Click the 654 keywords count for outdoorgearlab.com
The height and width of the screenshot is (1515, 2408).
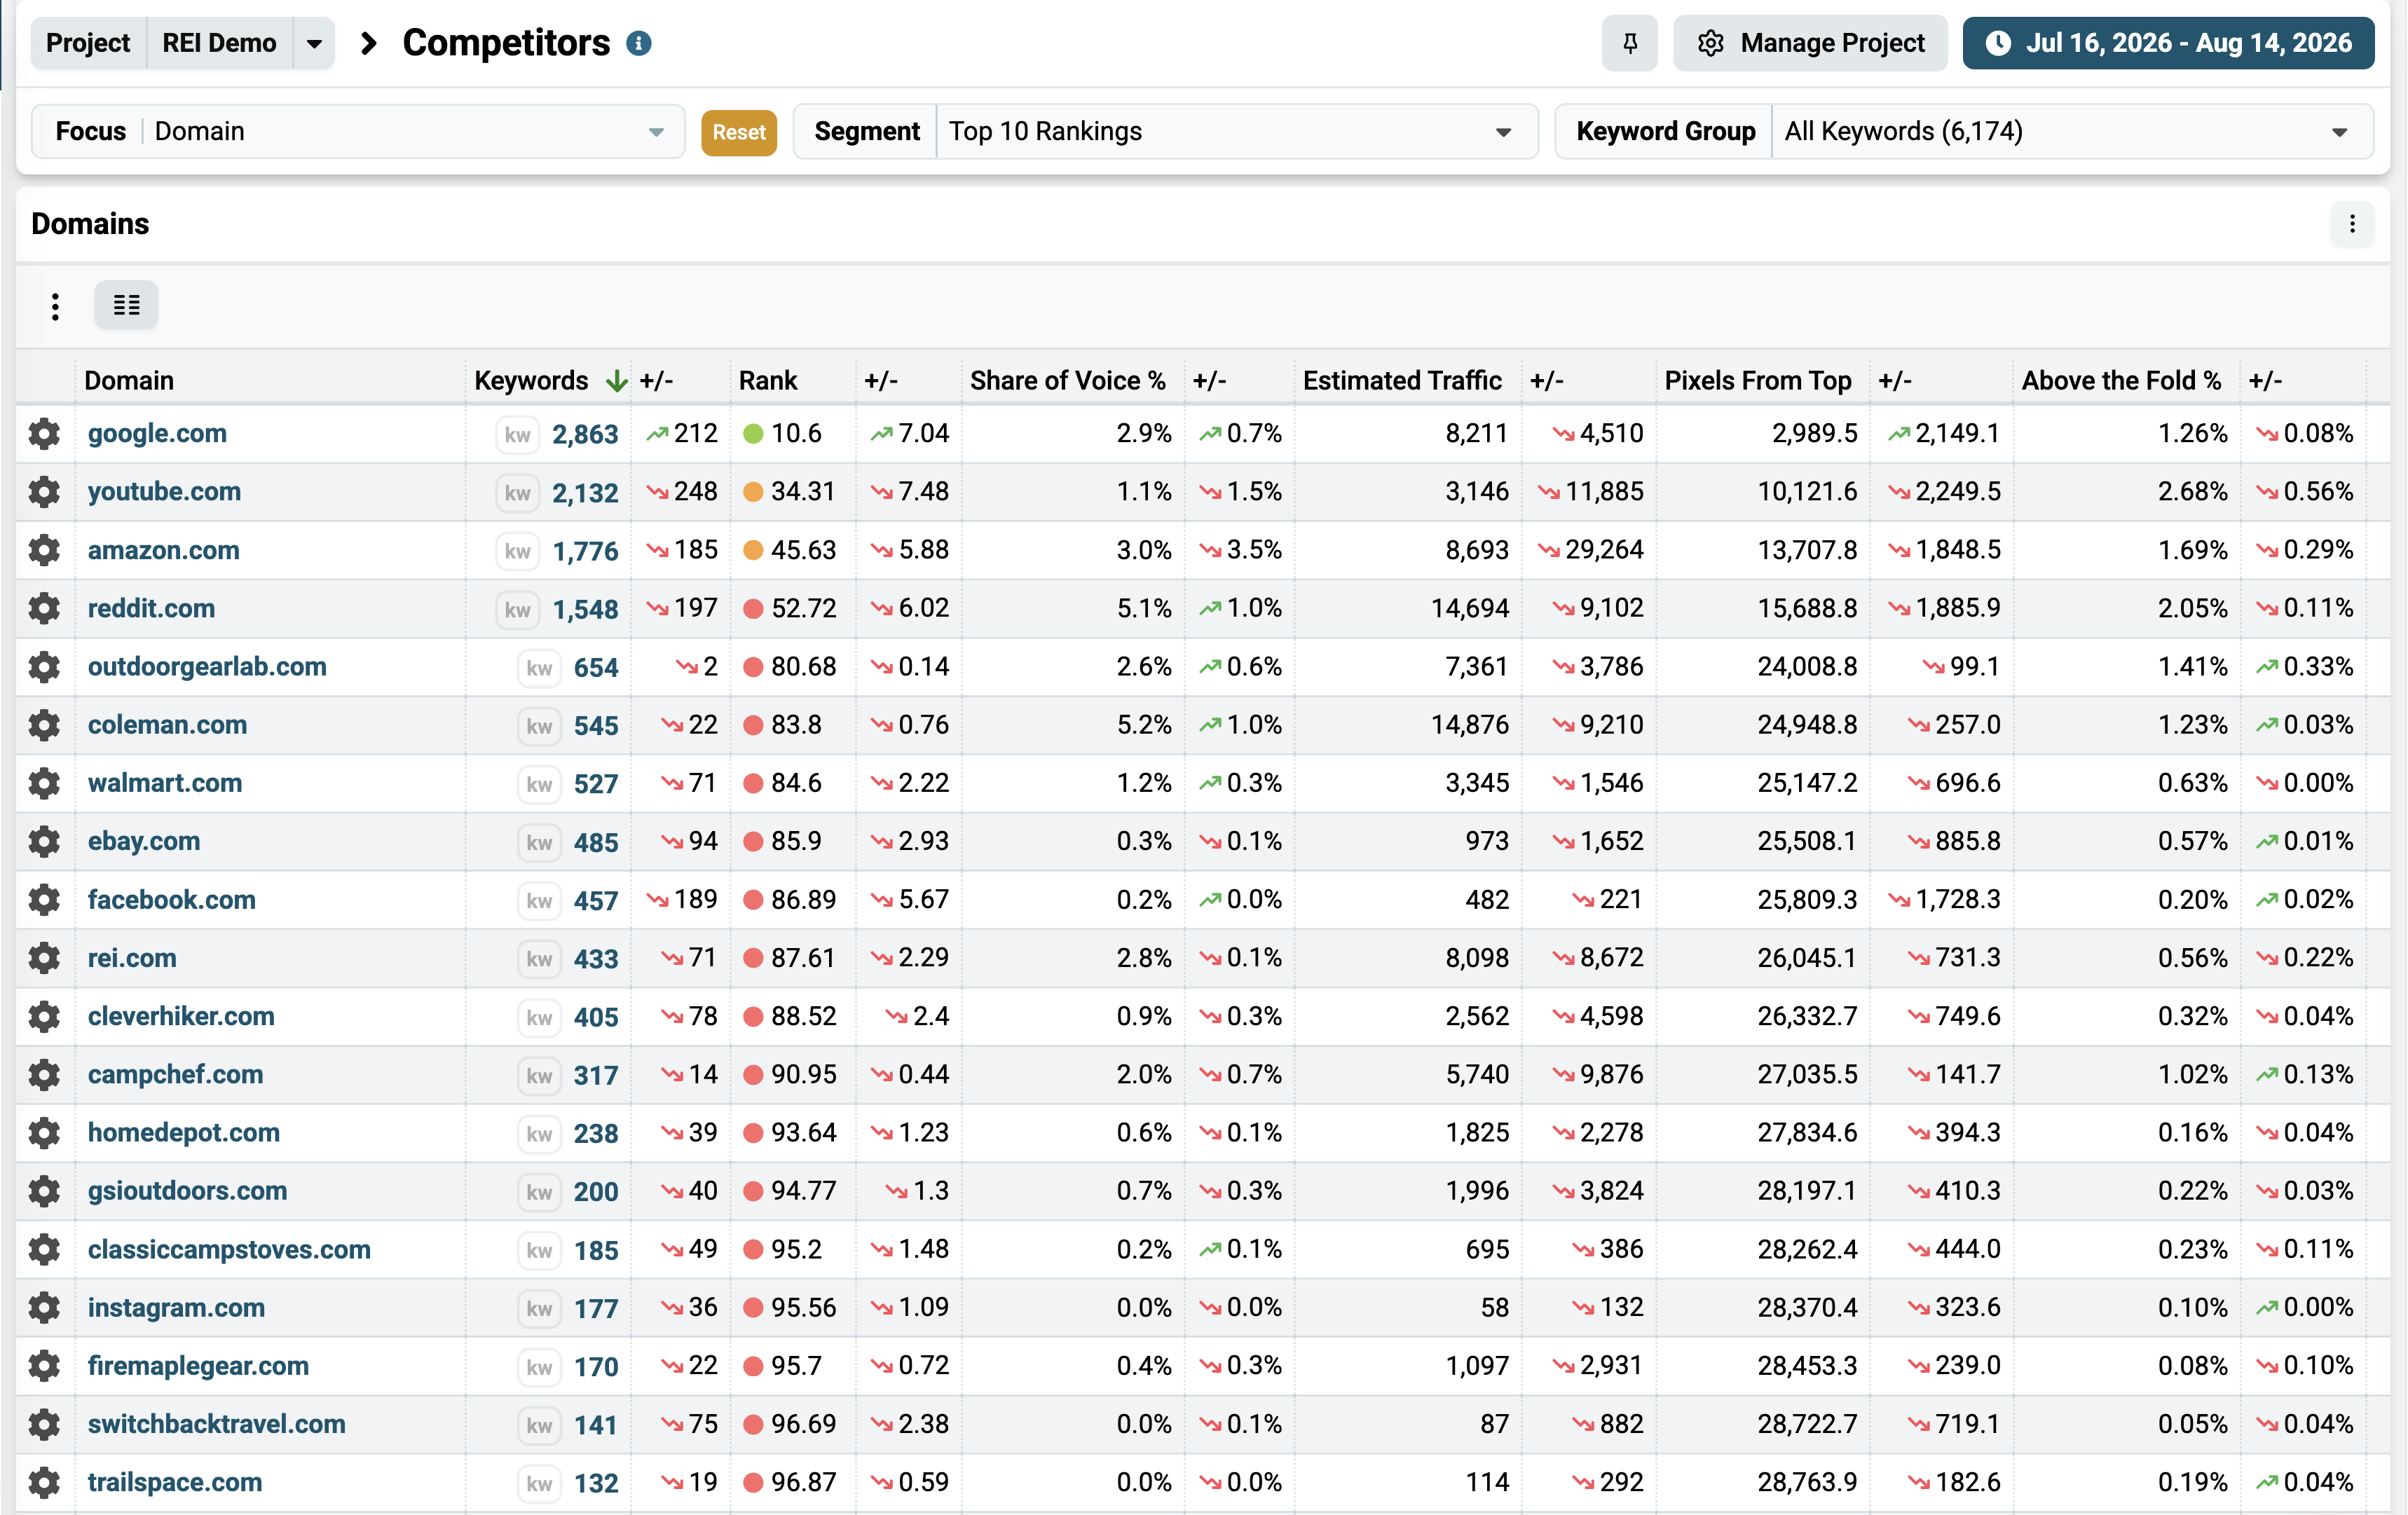(596, 668)
